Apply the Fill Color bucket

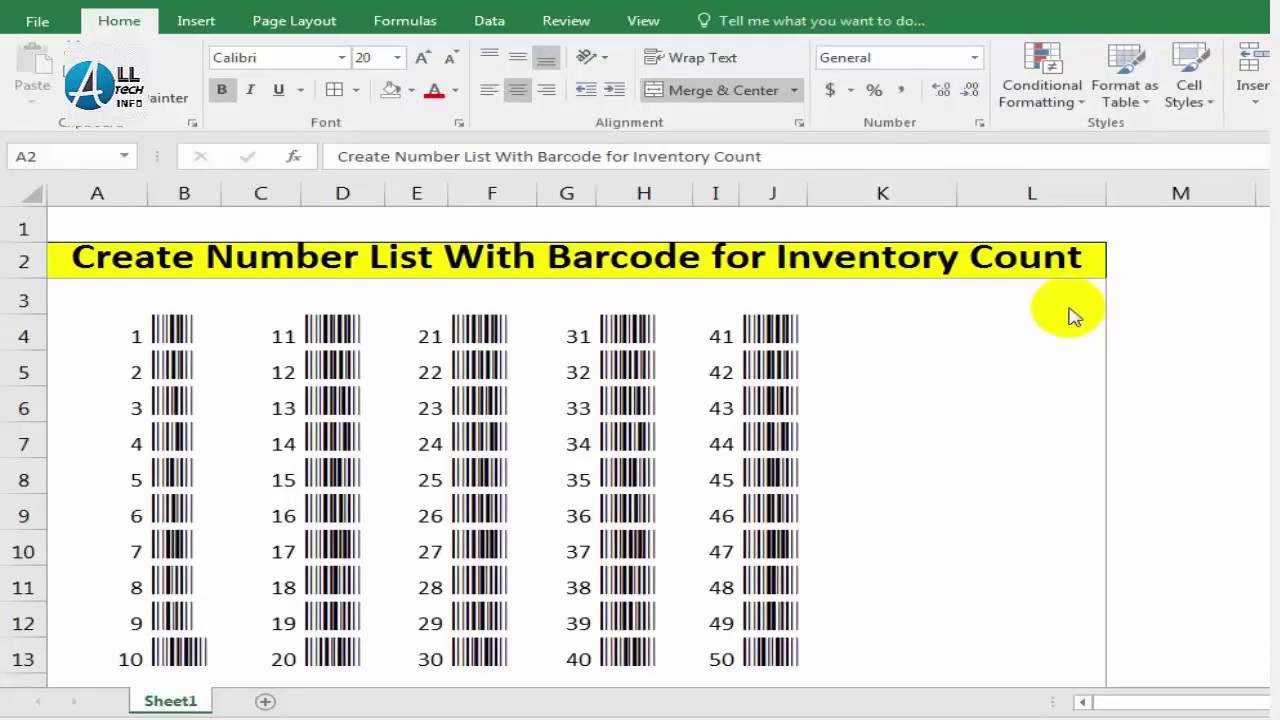click(391, 90)
